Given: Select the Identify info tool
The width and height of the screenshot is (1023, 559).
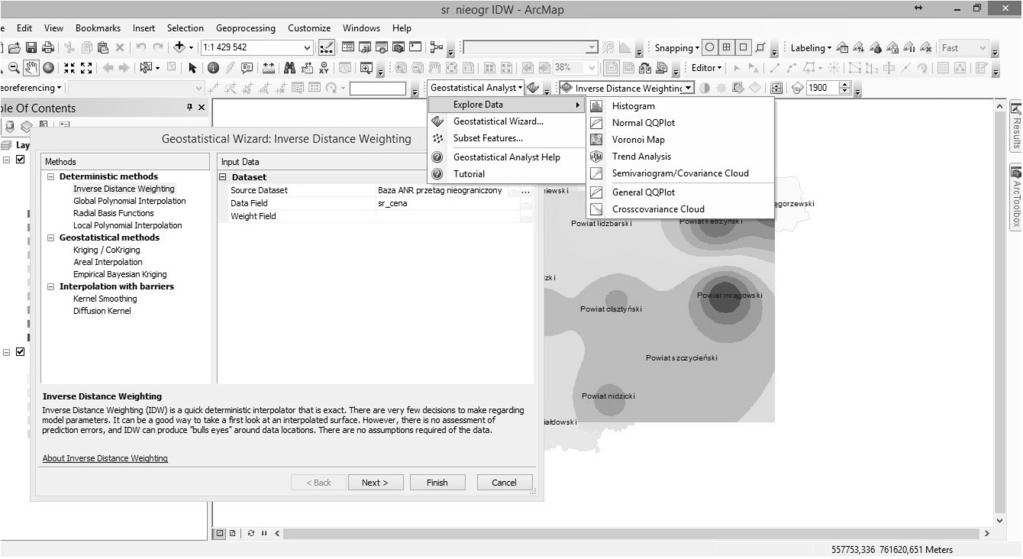Looking at the screenshot, I should (213, 68).
